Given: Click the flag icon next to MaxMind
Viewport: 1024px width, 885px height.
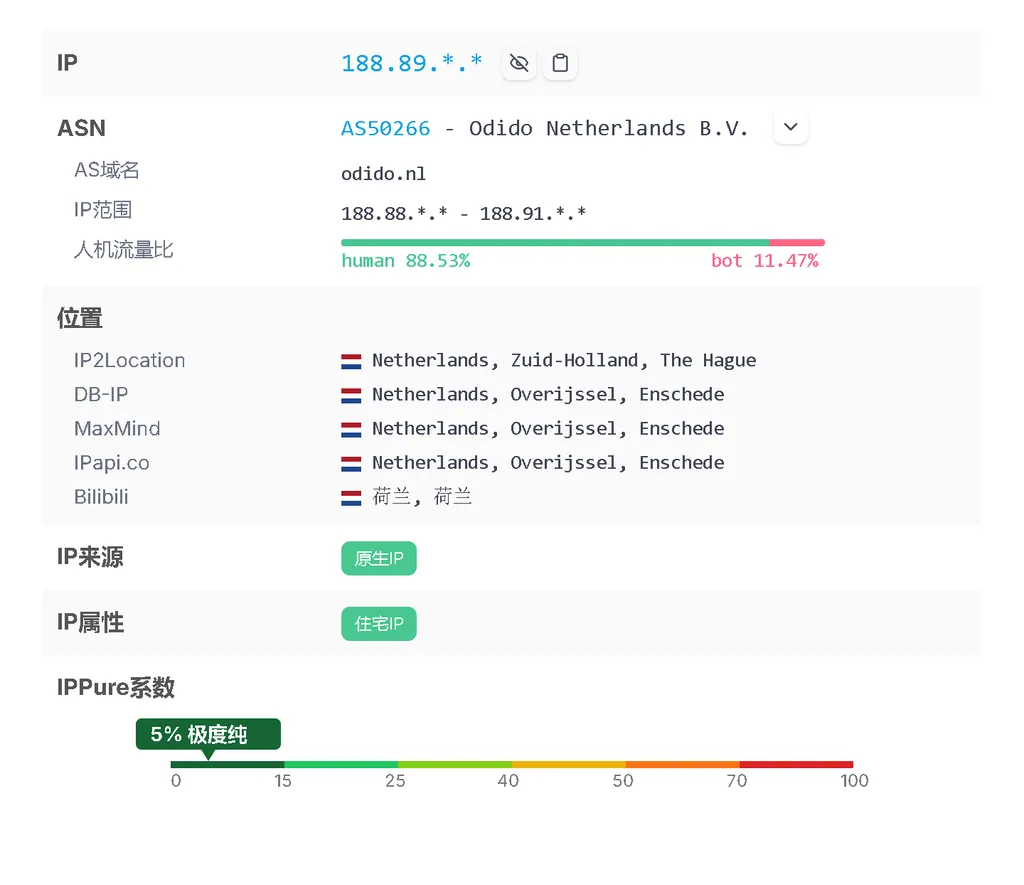Looking at the screenshot, I should (x=351, y=428).
